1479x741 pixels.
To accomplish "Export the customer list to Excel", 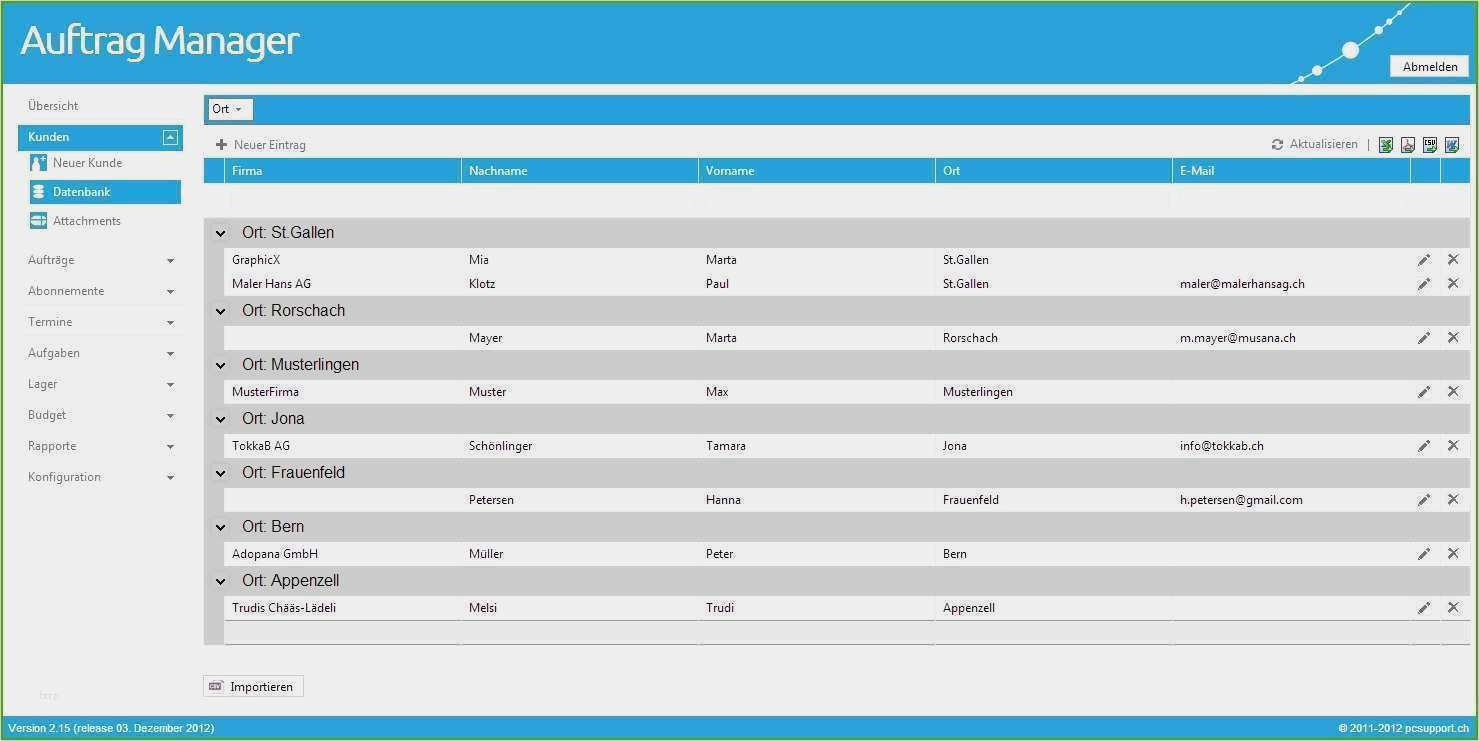I will (x=1386, y=145).
